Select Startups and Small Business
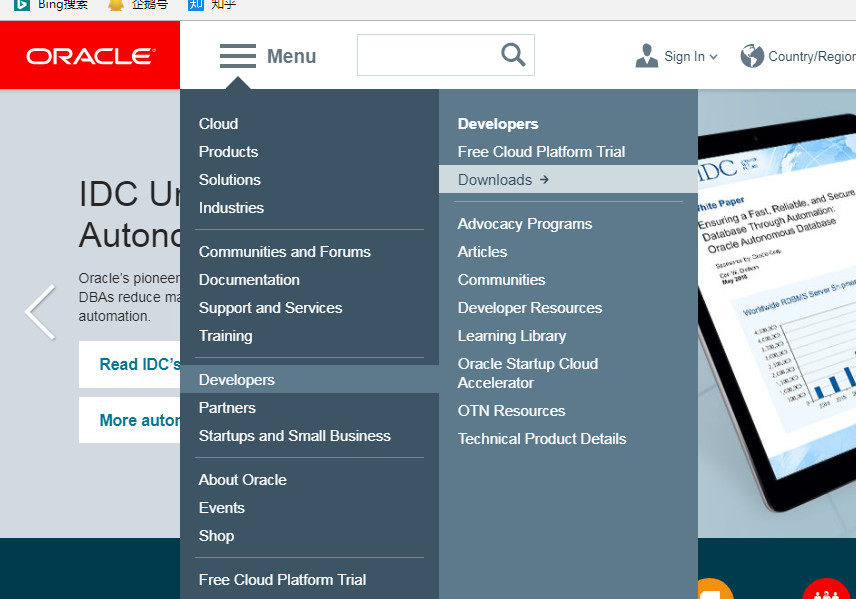The height and width of the screenshot is (599, 856). 295,436
